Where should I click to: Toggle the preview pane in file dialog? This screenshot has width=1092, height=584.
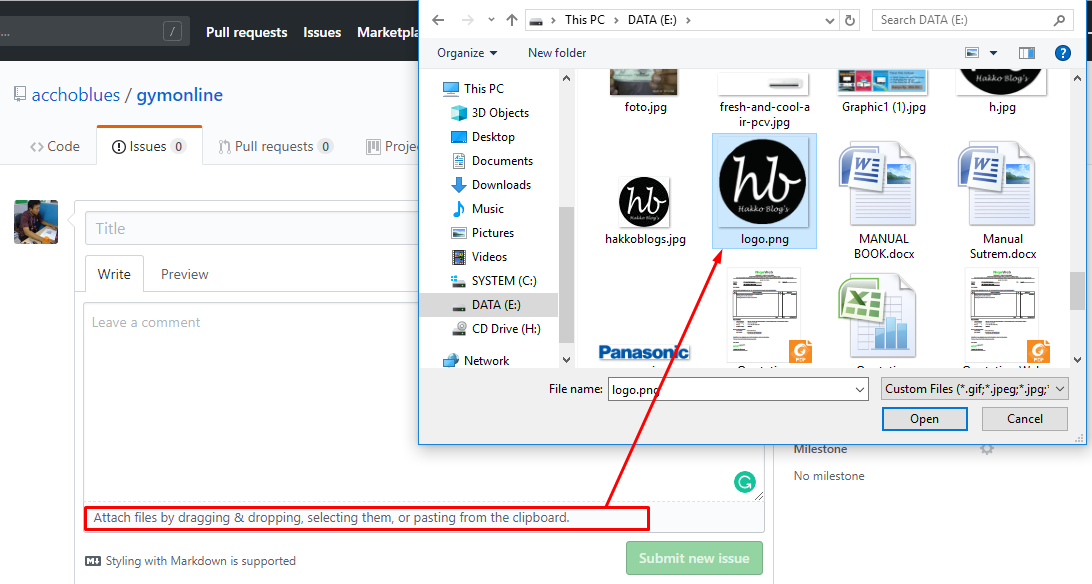tap(1026, 52)
